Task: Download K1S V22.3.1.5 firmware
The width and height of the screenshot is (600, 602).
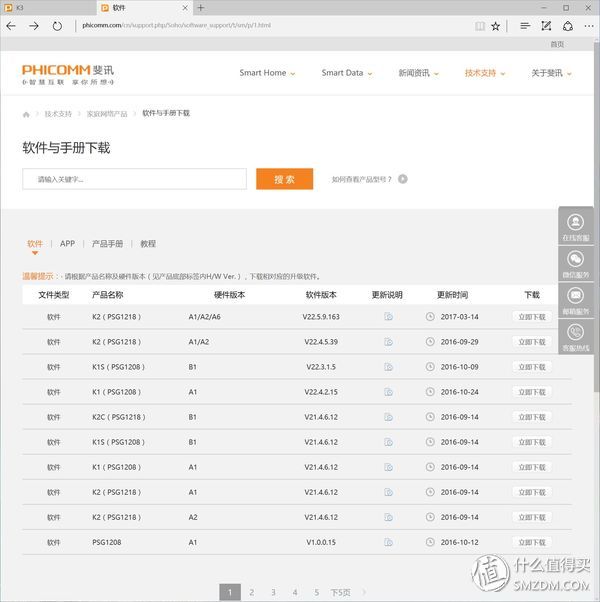Action: click(532, 367)
